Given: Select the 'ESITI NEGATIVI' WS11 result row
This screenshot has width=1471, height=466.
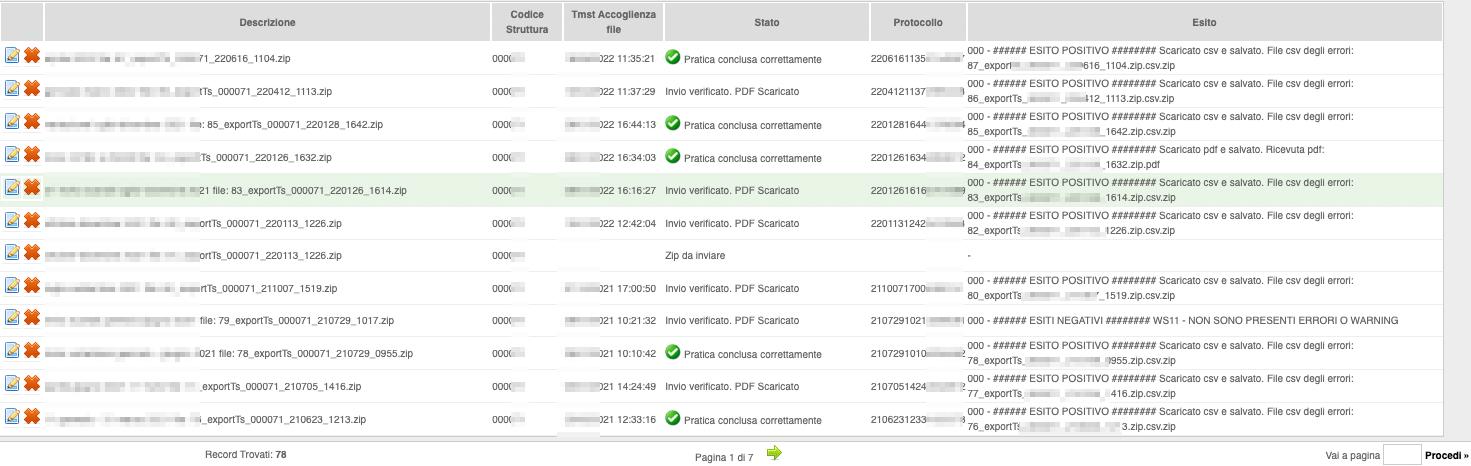Looking at the screenshot, I should tap(1183, 320).
